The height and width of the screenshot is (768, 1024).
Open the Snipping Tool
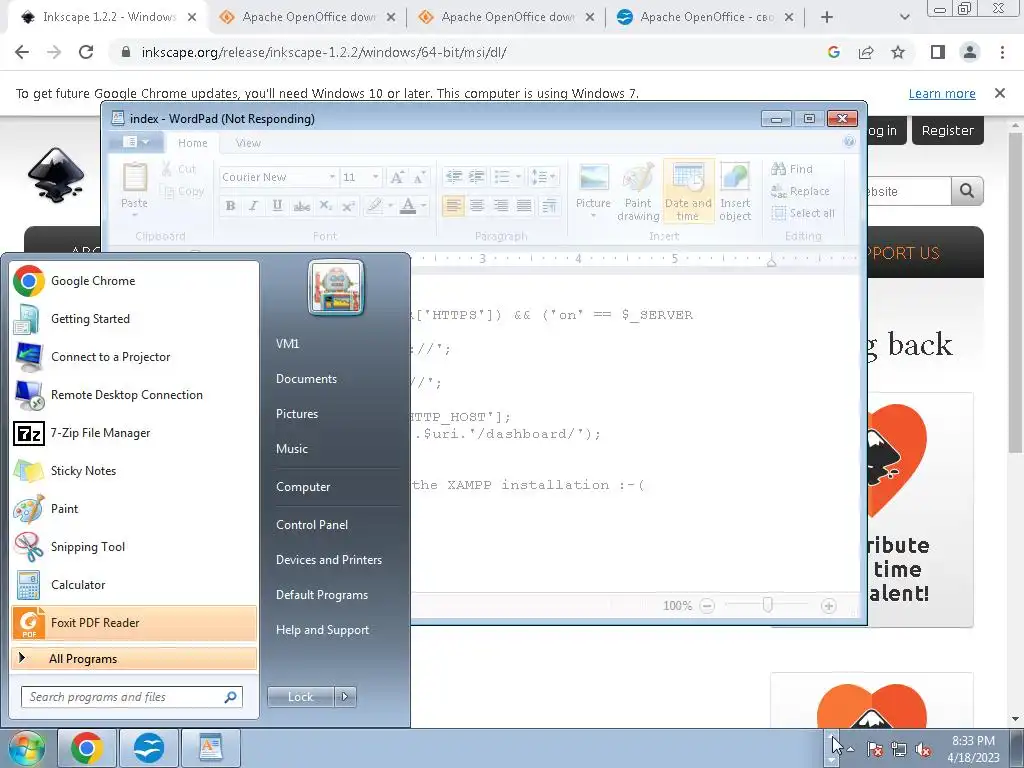tap(134, 547)
